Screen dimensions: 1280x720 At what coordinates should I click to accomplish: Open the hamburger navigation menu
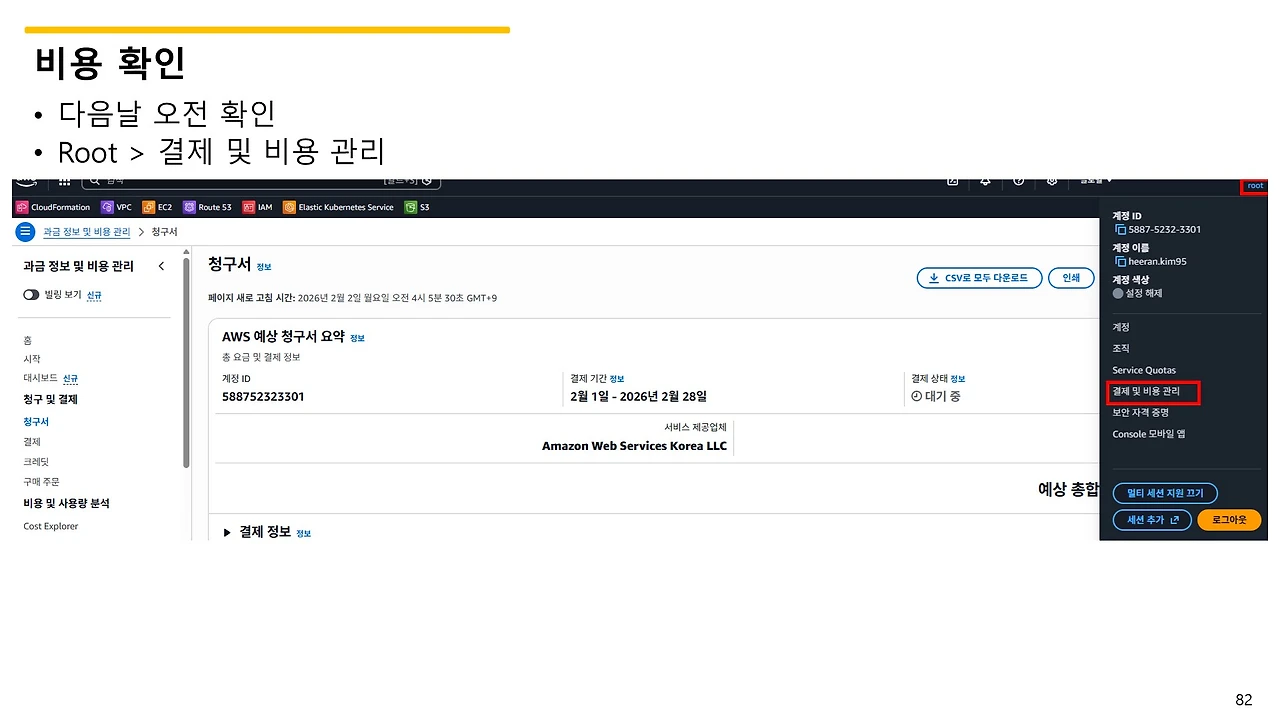26,232
